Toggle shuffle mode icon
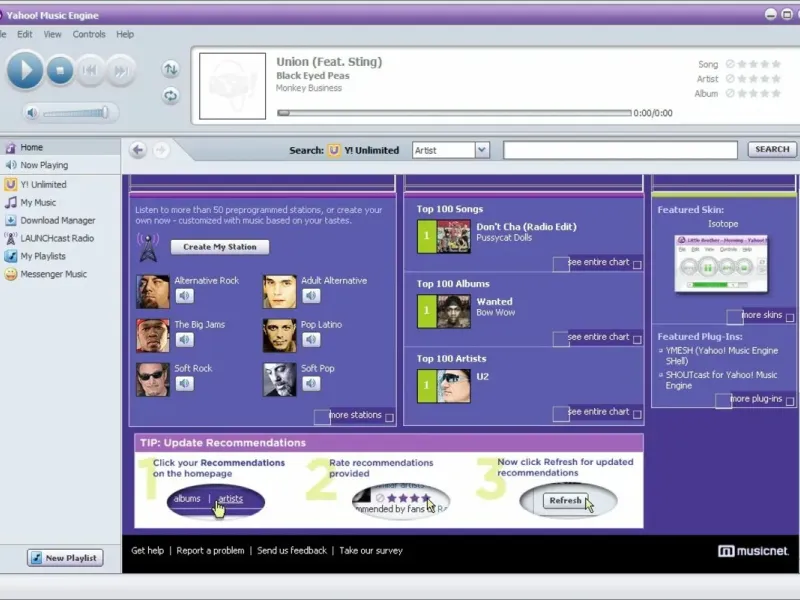Image resolution: width=800 pixels, height=600 pixels. [x=170, y=68]
